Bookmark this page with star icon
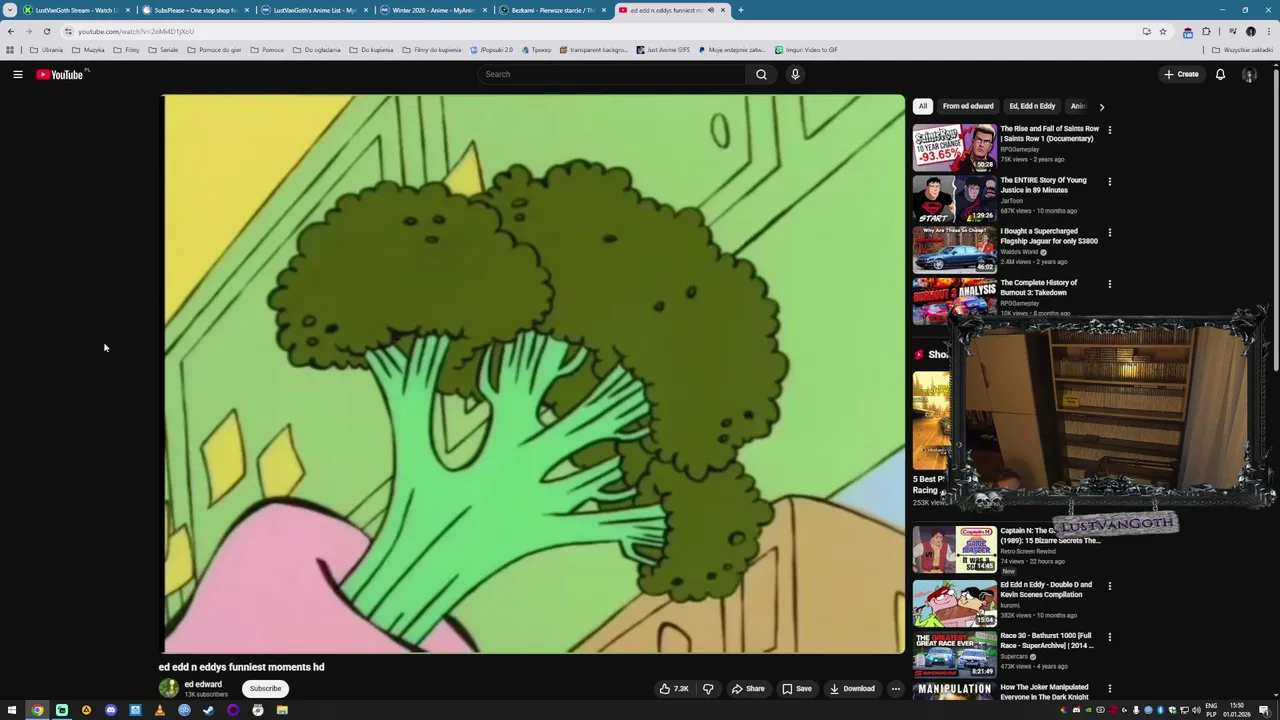1280x720 pixels. tap(1162, 31)
